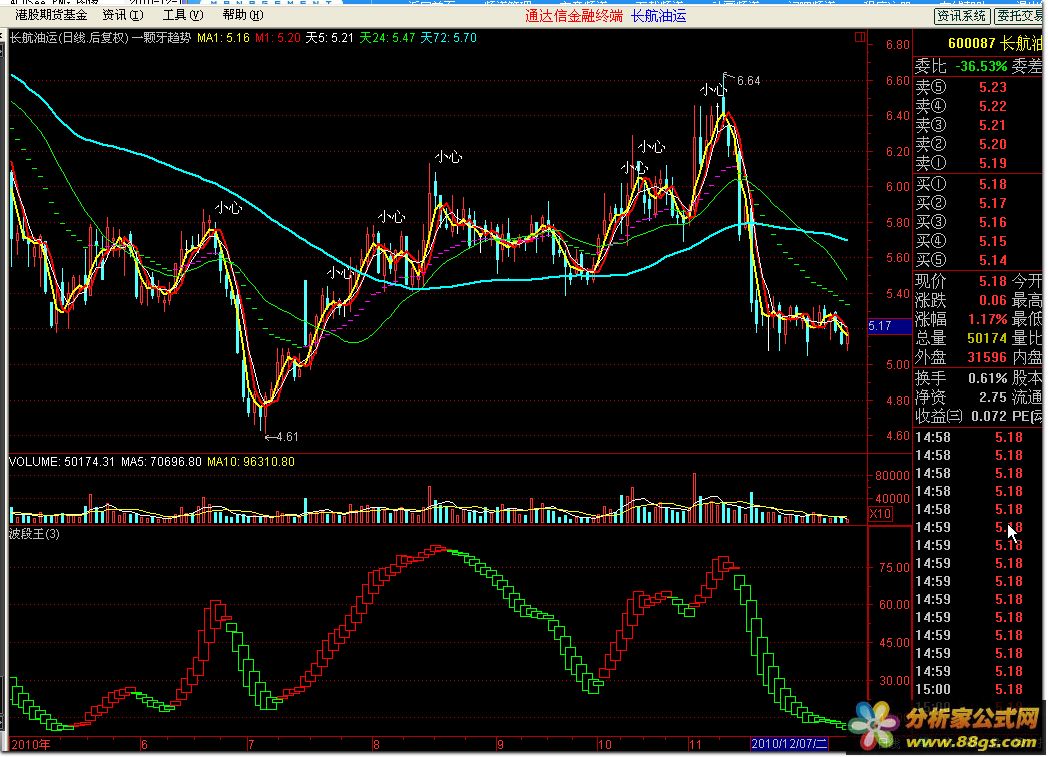The height and width of the screenshot is (757, 1048).
Task: Click the 换手 0.61% field
Action: (961, 379)
